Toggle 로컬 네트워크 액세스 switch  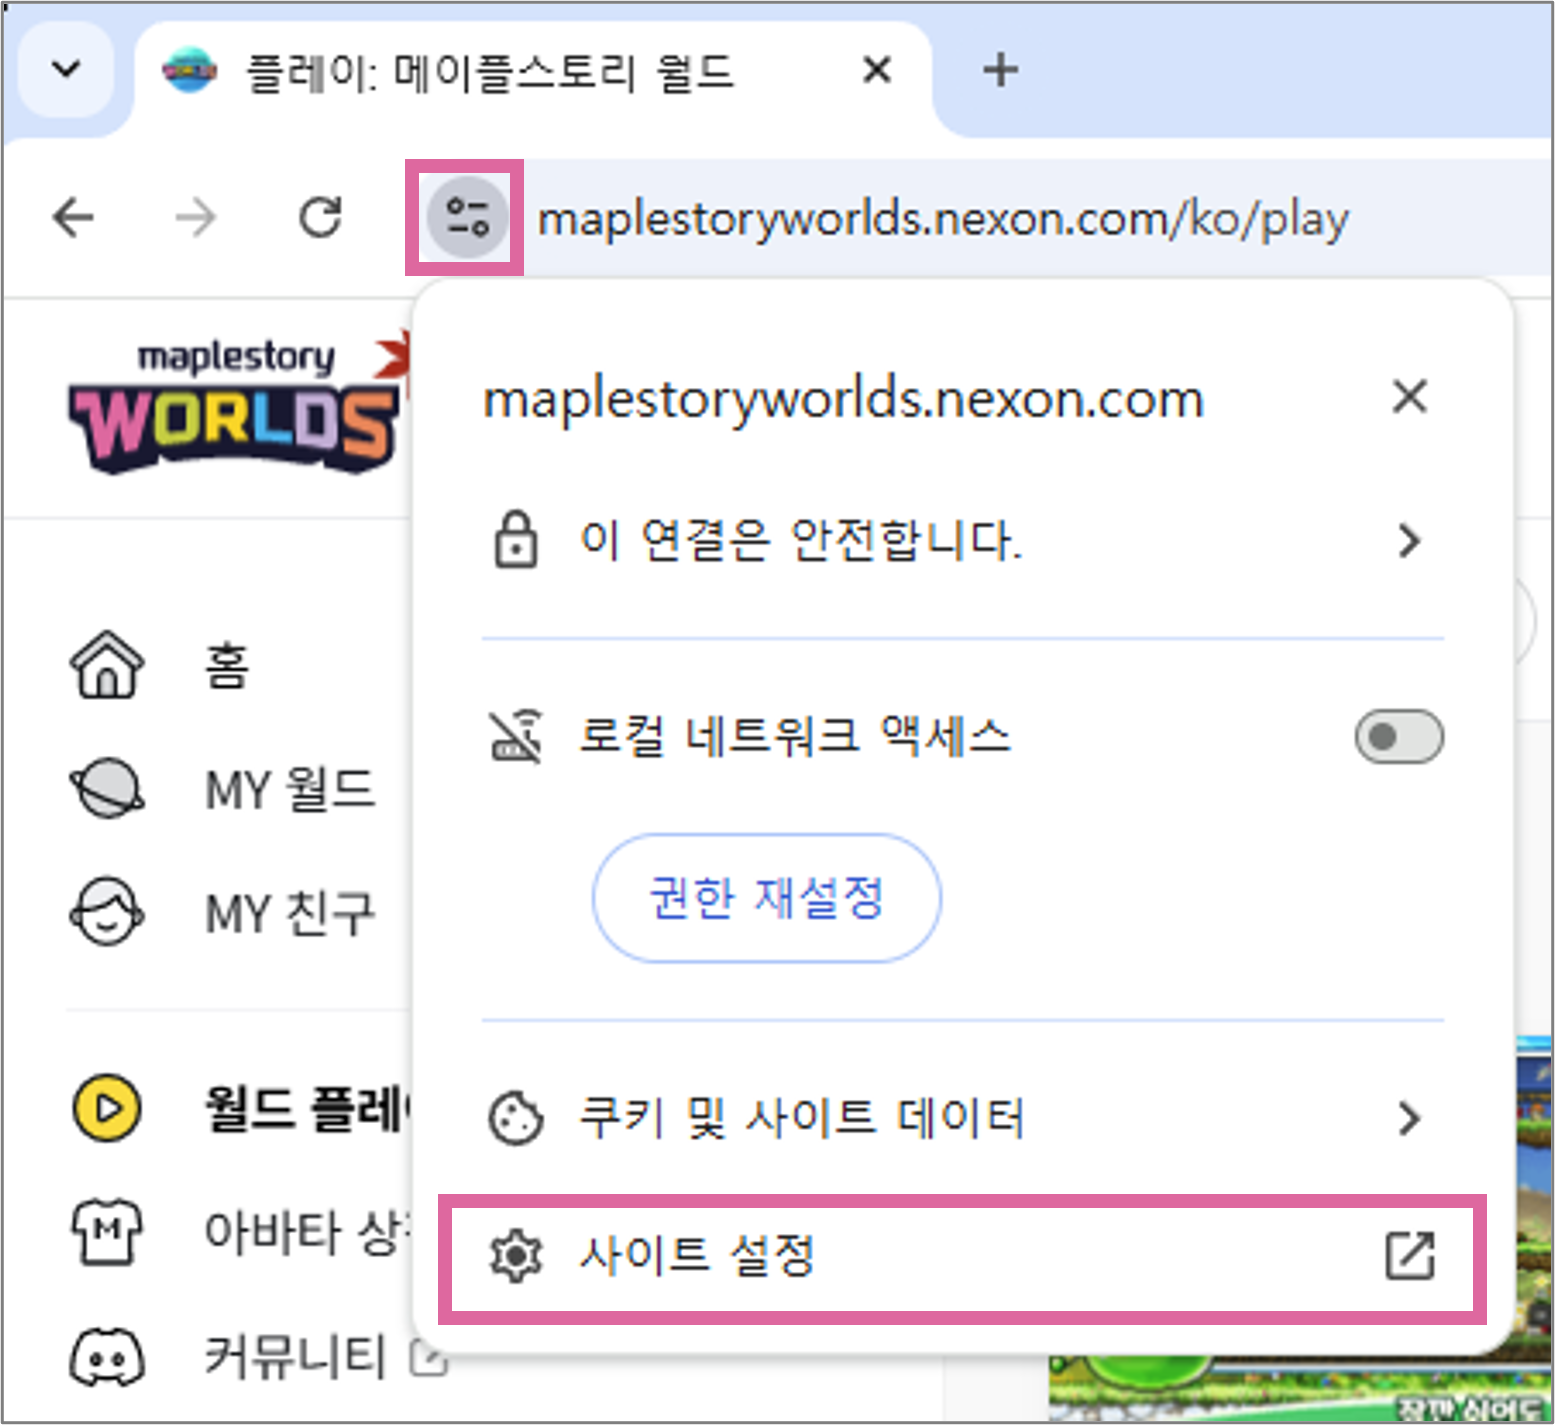1398,737
